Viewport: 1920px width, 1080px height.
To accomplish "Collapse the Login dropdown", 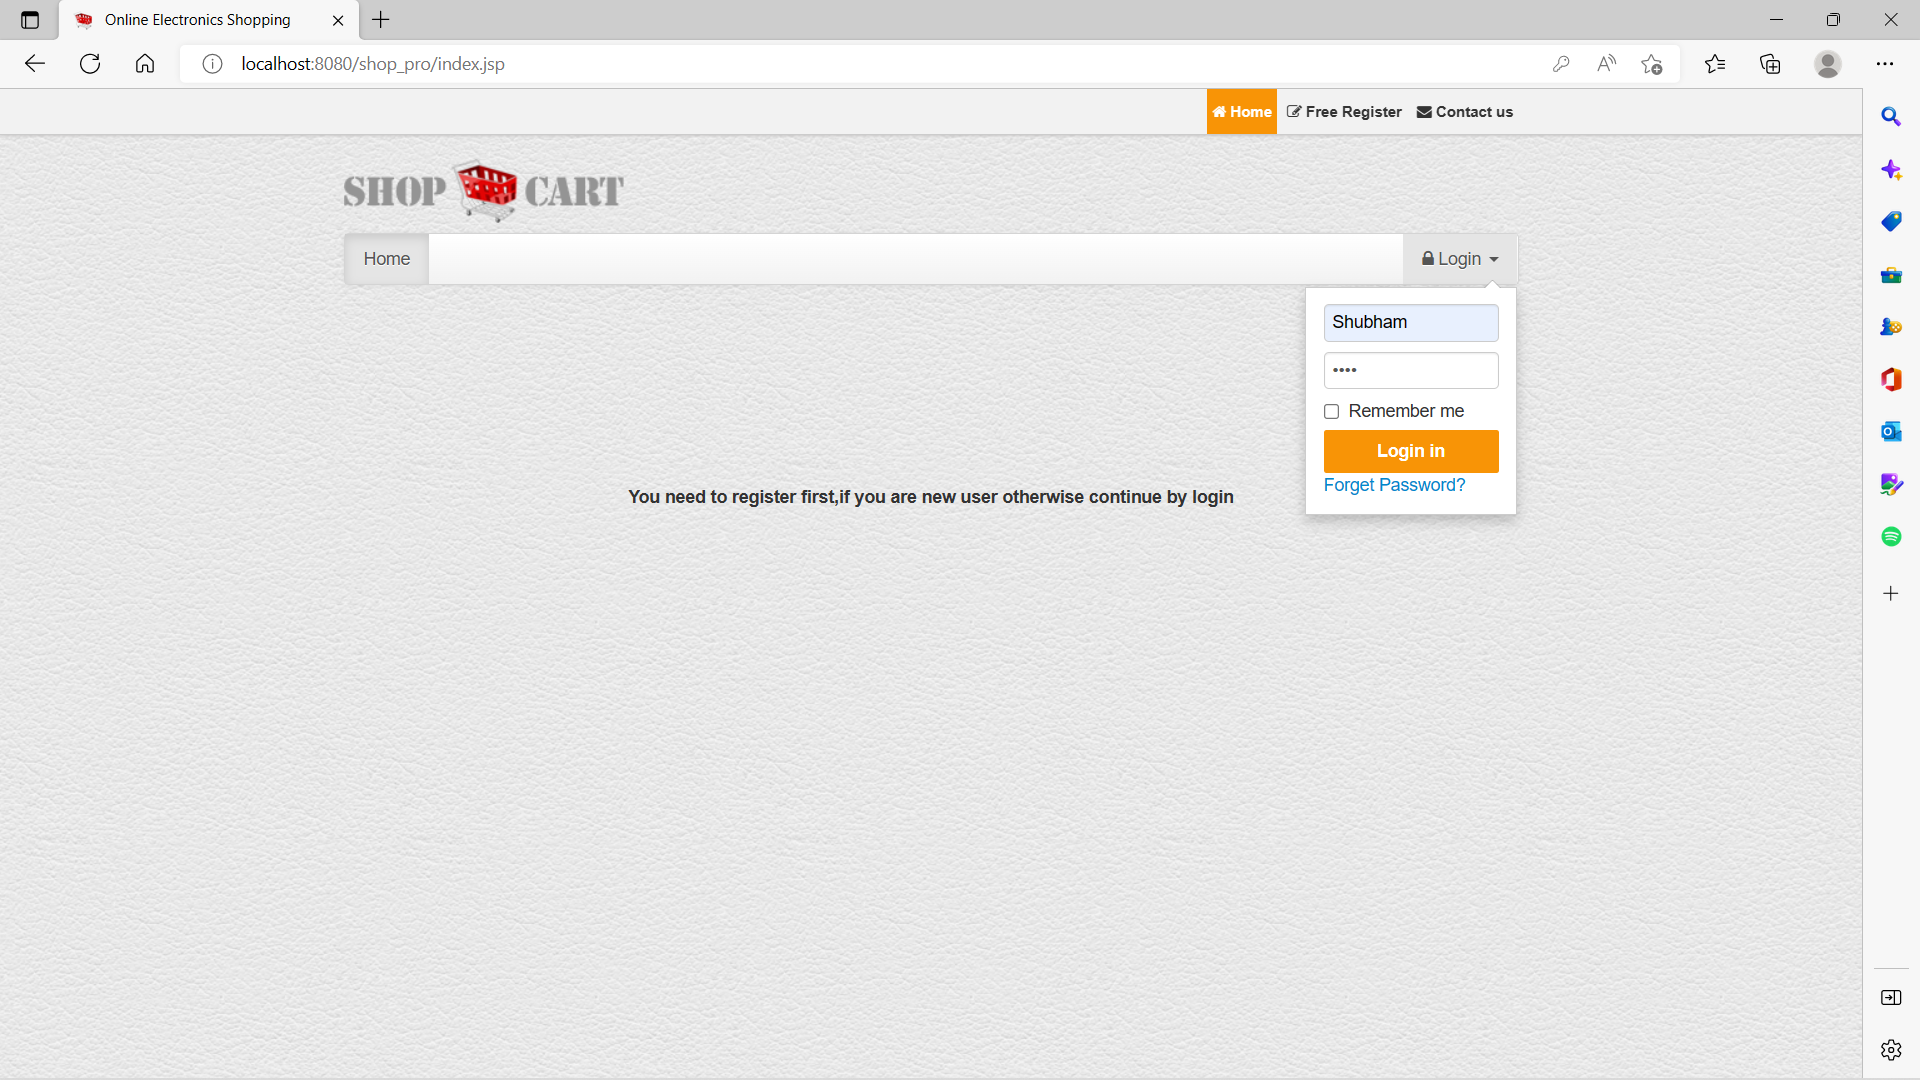I will point(1460,259).
